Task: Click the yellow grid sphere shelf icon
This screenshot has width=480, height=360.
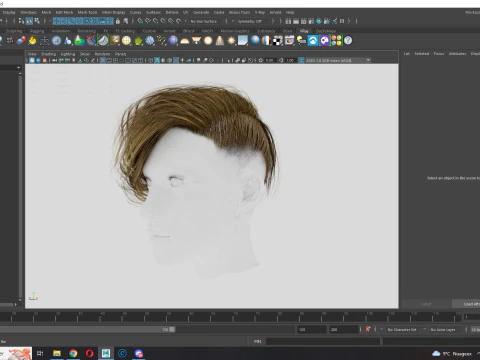Action: coord(126,41)
